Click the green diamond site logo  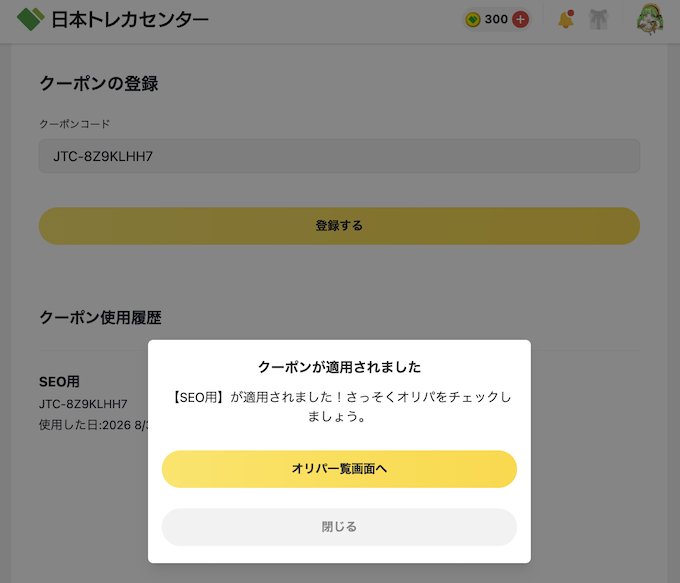pos(30,19)
